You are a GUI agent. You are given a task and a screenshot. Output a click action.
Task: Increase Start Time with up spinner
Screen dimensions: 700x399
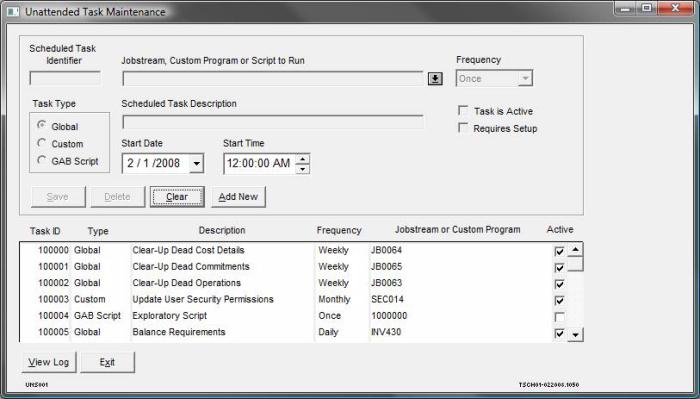[x=303, y=159]
